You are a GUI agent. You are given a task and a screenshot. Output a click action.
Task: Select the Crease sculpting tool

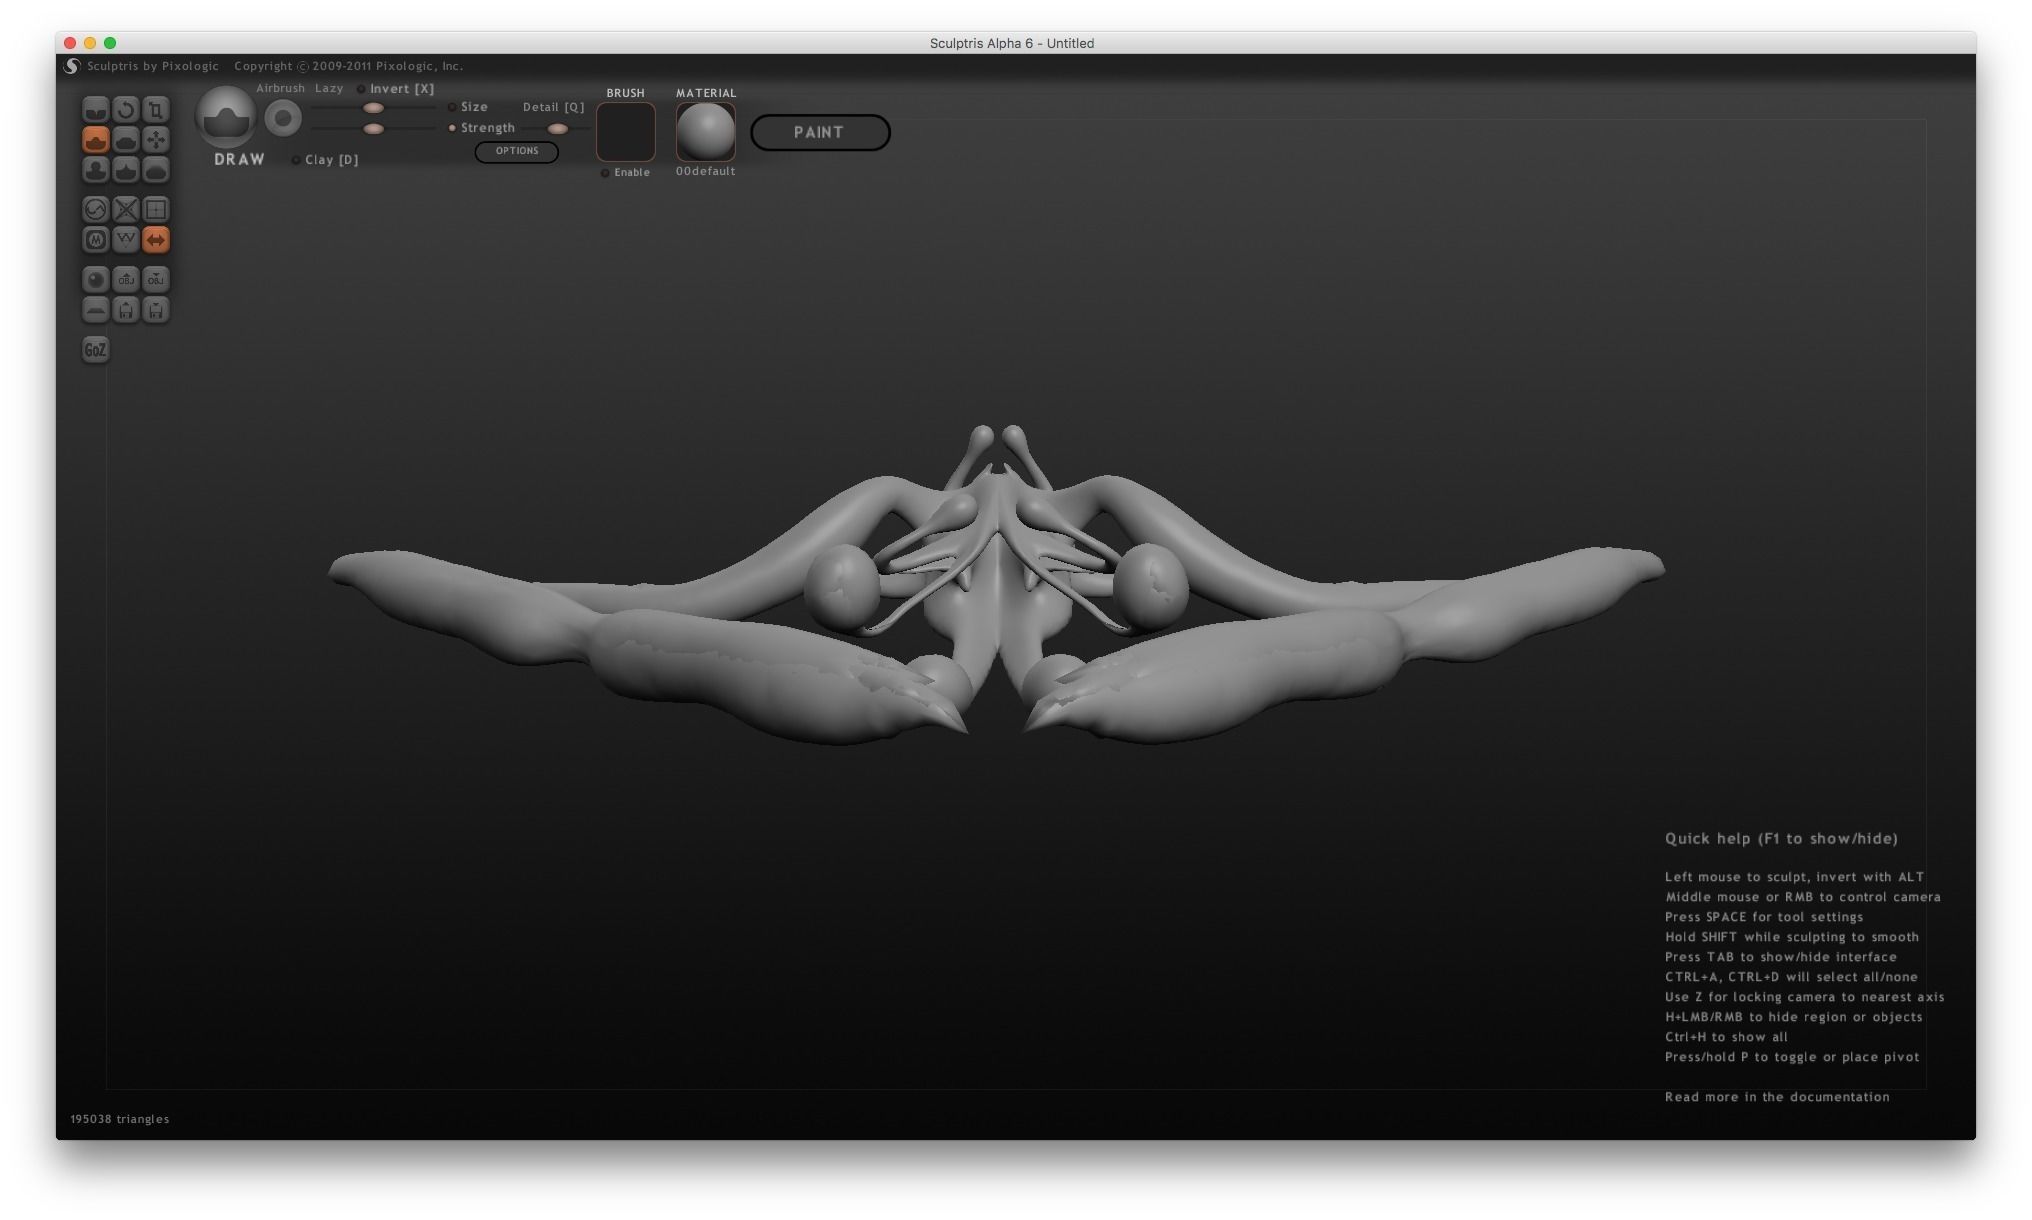pos(95,109)
